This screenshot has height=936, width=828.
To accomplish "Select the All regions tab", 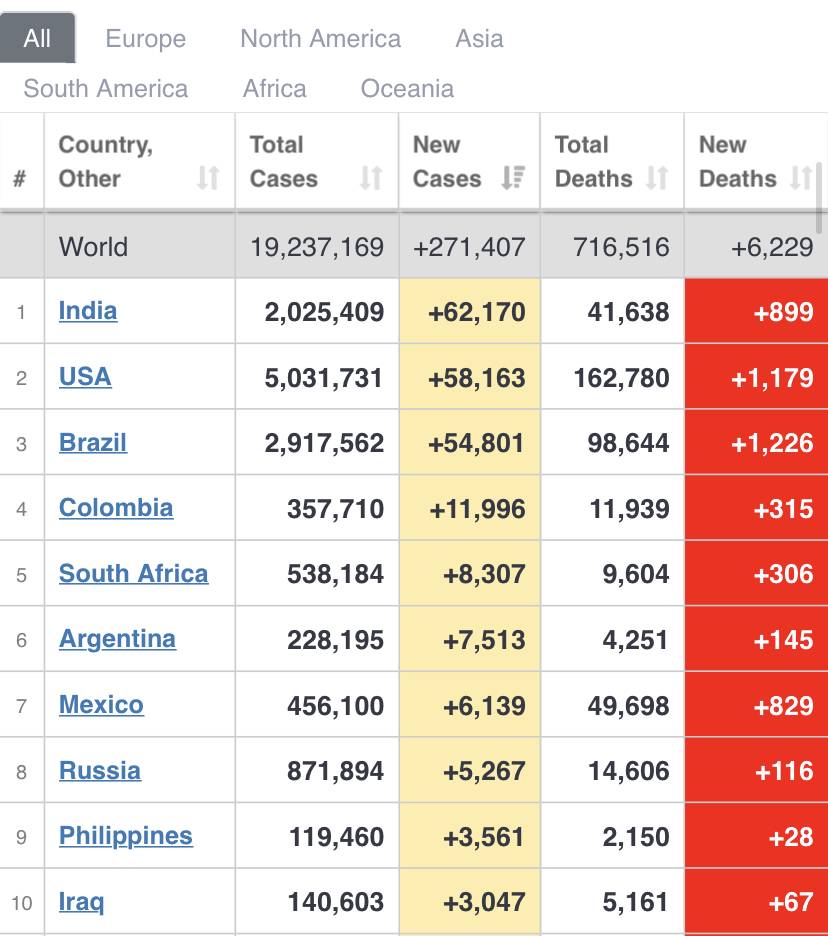I will pos(37,39).
